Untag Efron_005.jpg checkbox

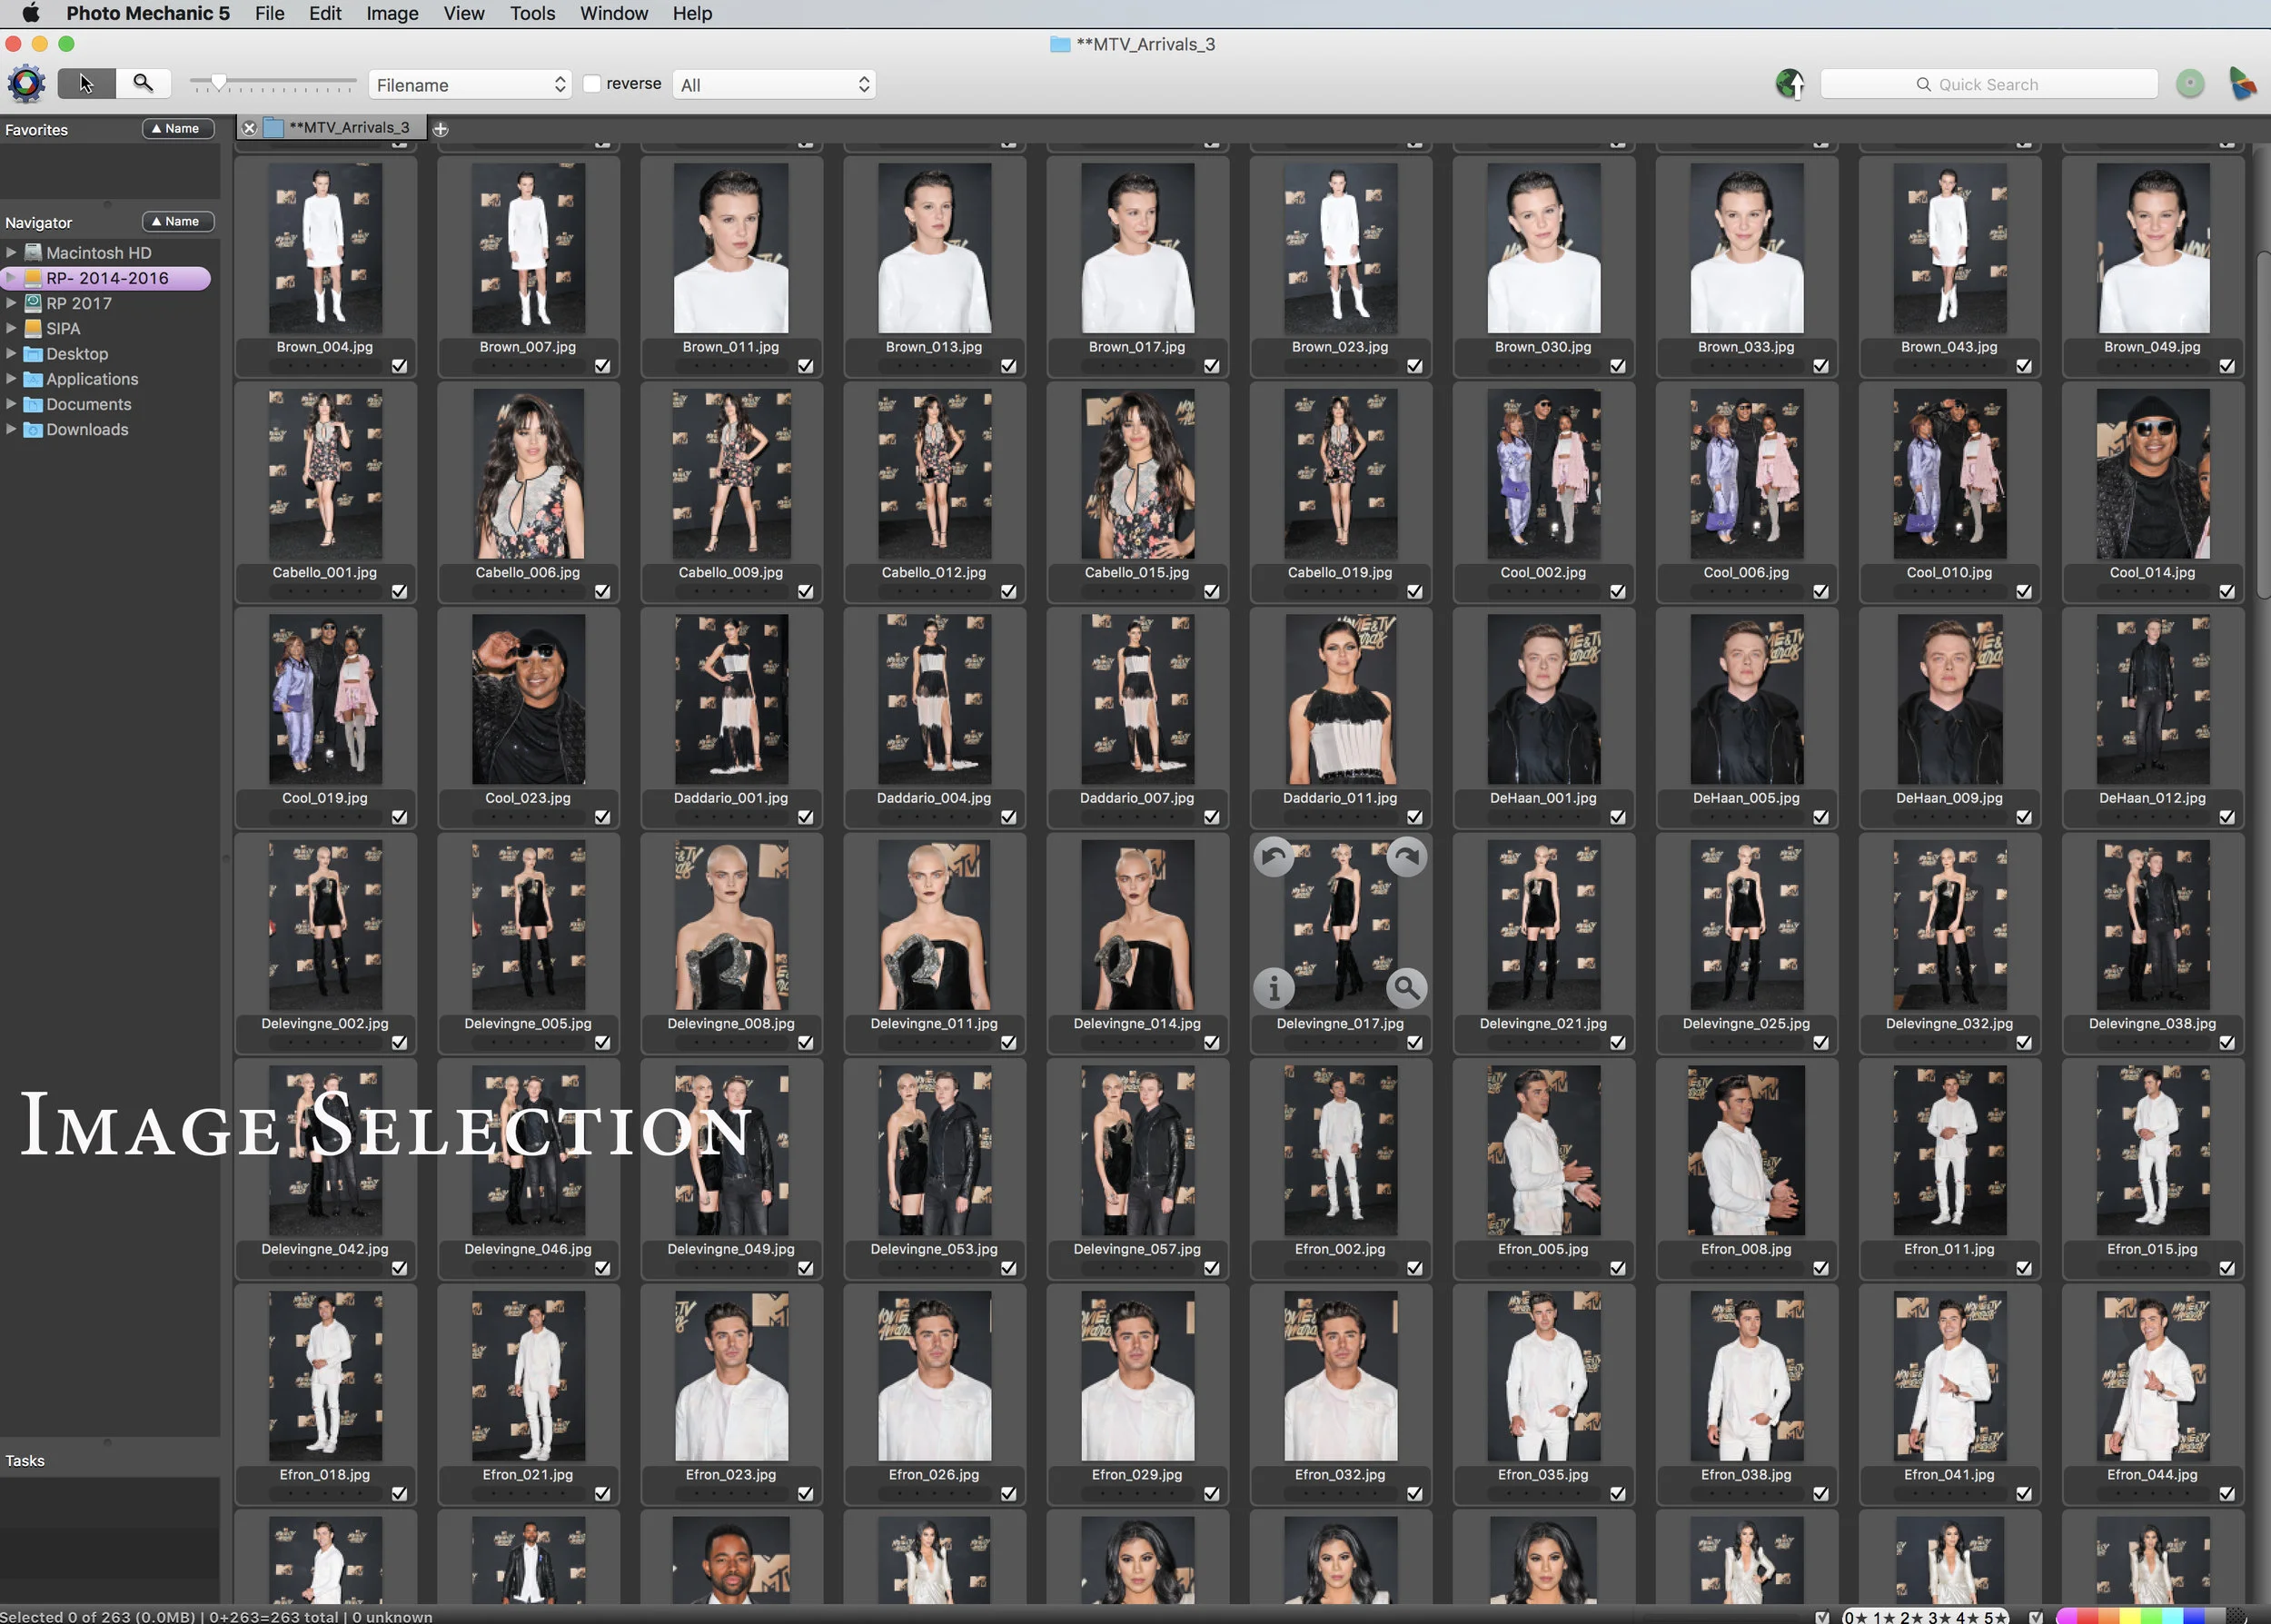click(1617, 1268)
